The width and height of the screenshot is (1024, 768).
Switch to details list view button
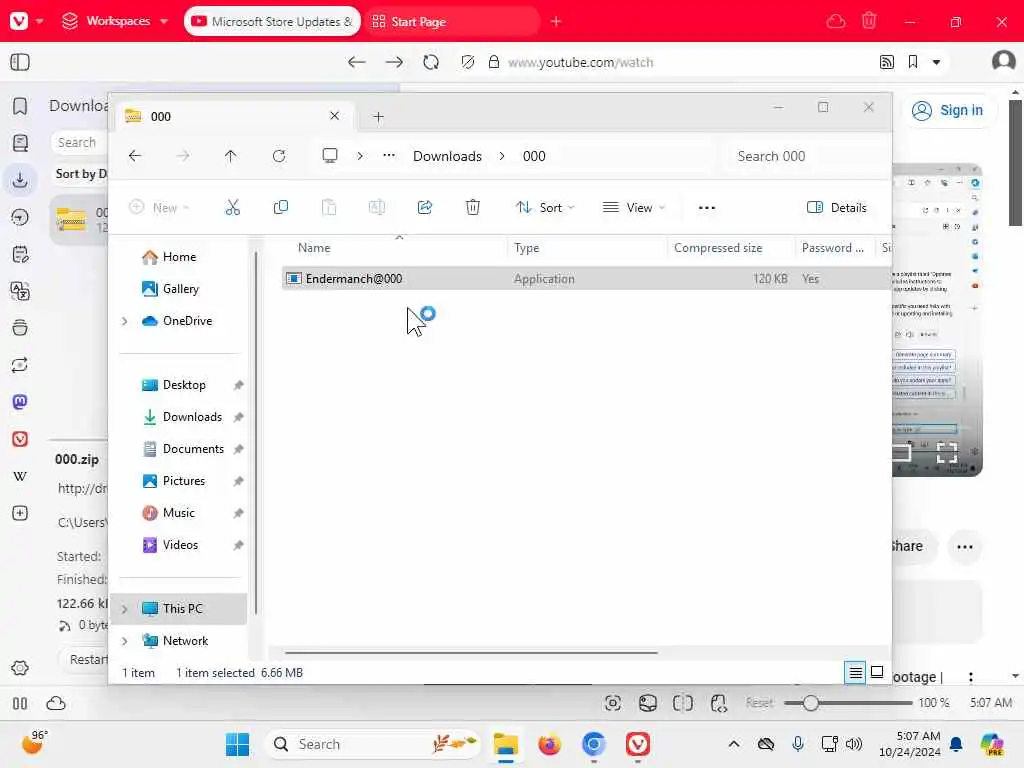[855, 672]
